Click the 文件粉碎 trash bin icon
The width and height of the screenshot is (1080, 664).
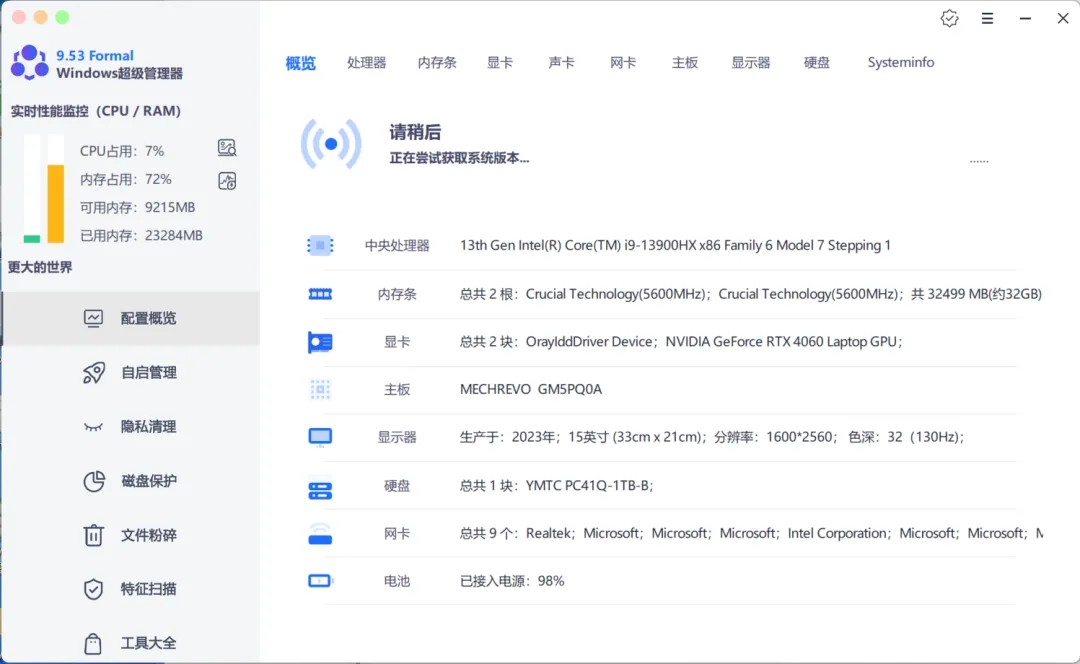click(93, 535)
